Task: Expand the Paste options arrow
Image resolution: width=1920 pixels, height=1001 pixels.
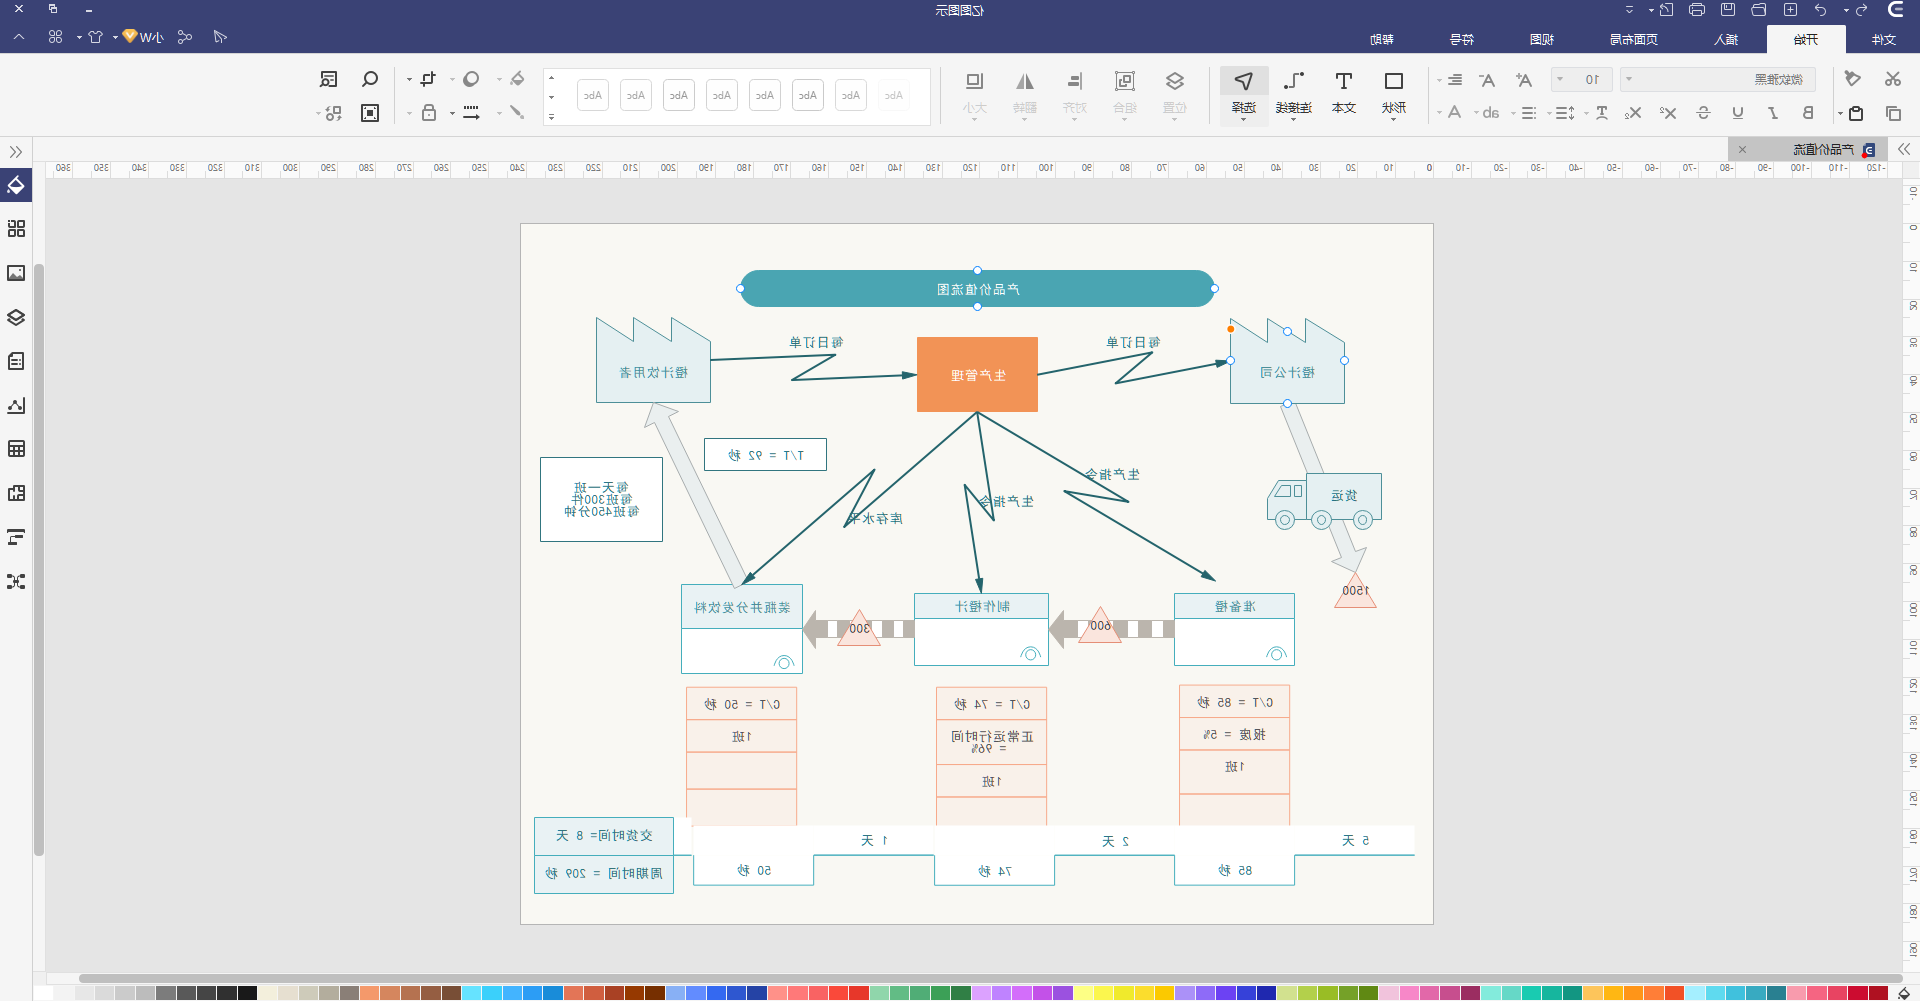Action: 1840,113
